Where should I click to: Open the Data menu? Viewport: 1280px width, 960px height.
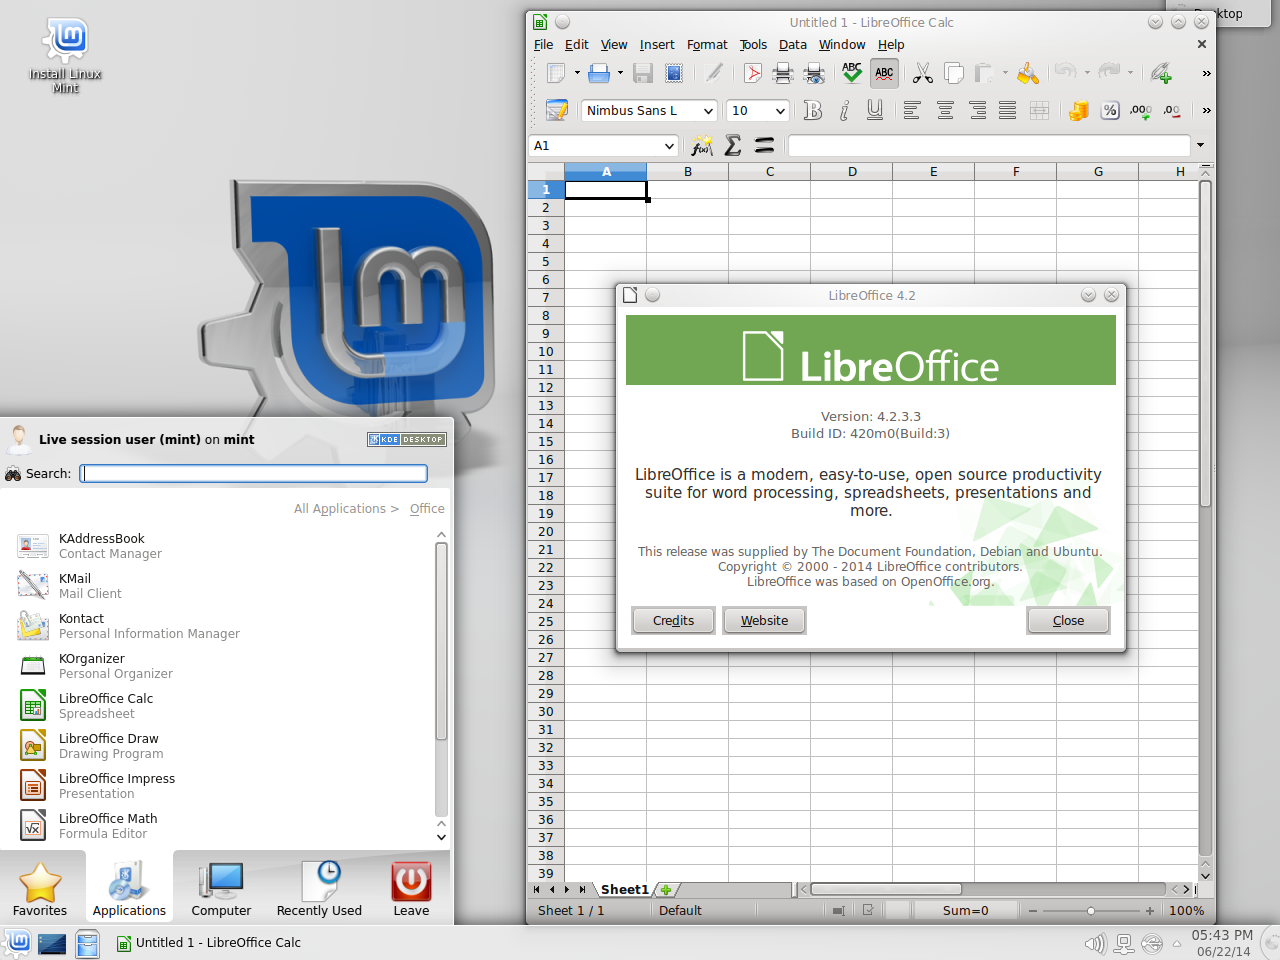click(x=793, y=45)
